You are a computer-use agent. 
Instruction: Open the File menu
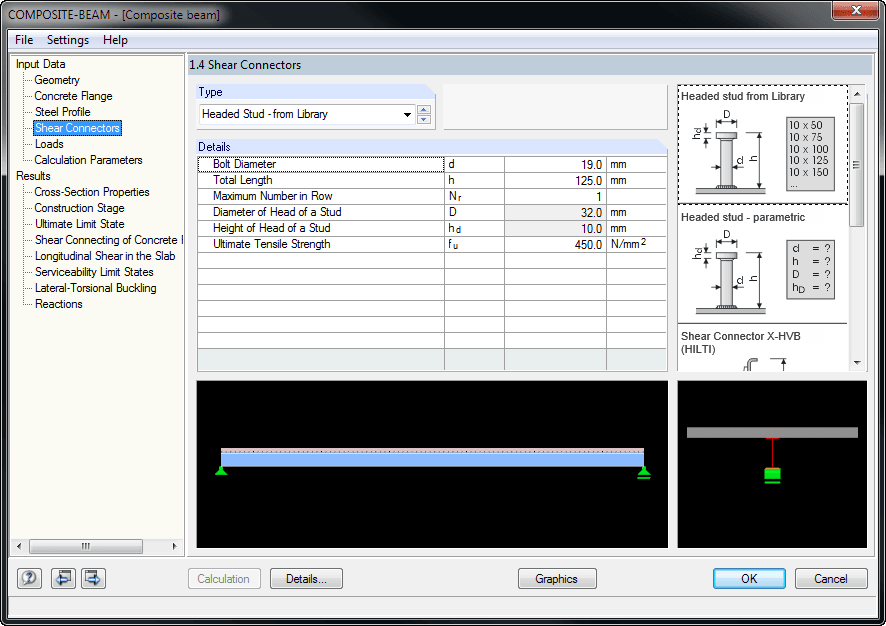(24, 40)
